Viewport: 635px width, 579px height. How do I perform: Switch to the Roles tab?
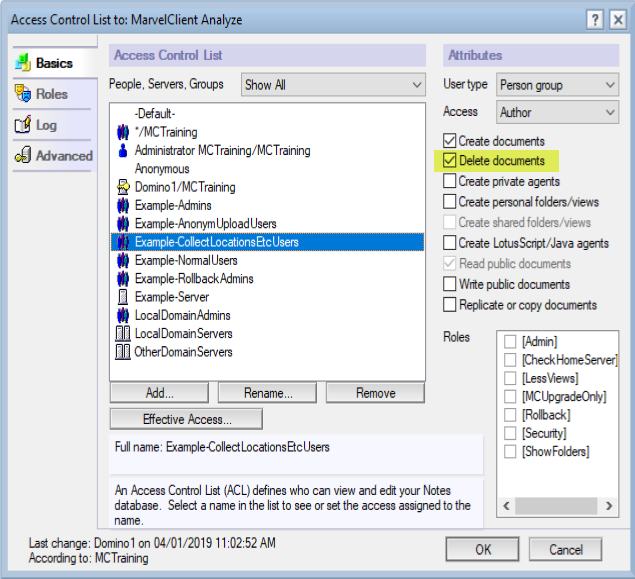point(52,94)
